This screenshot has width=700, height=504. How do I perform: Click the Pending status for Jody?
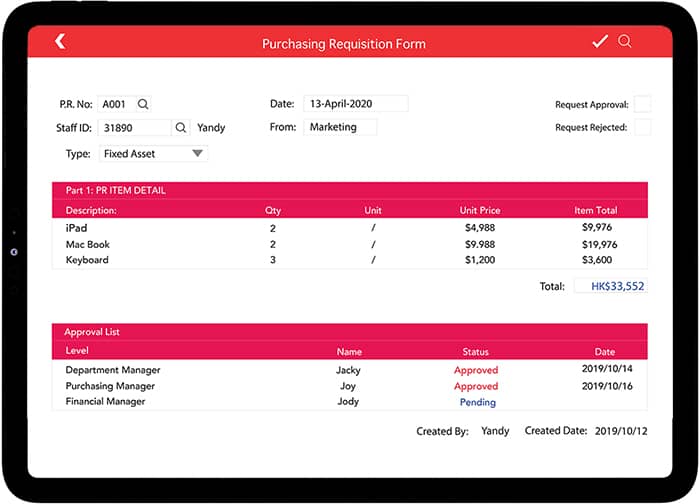478,402
